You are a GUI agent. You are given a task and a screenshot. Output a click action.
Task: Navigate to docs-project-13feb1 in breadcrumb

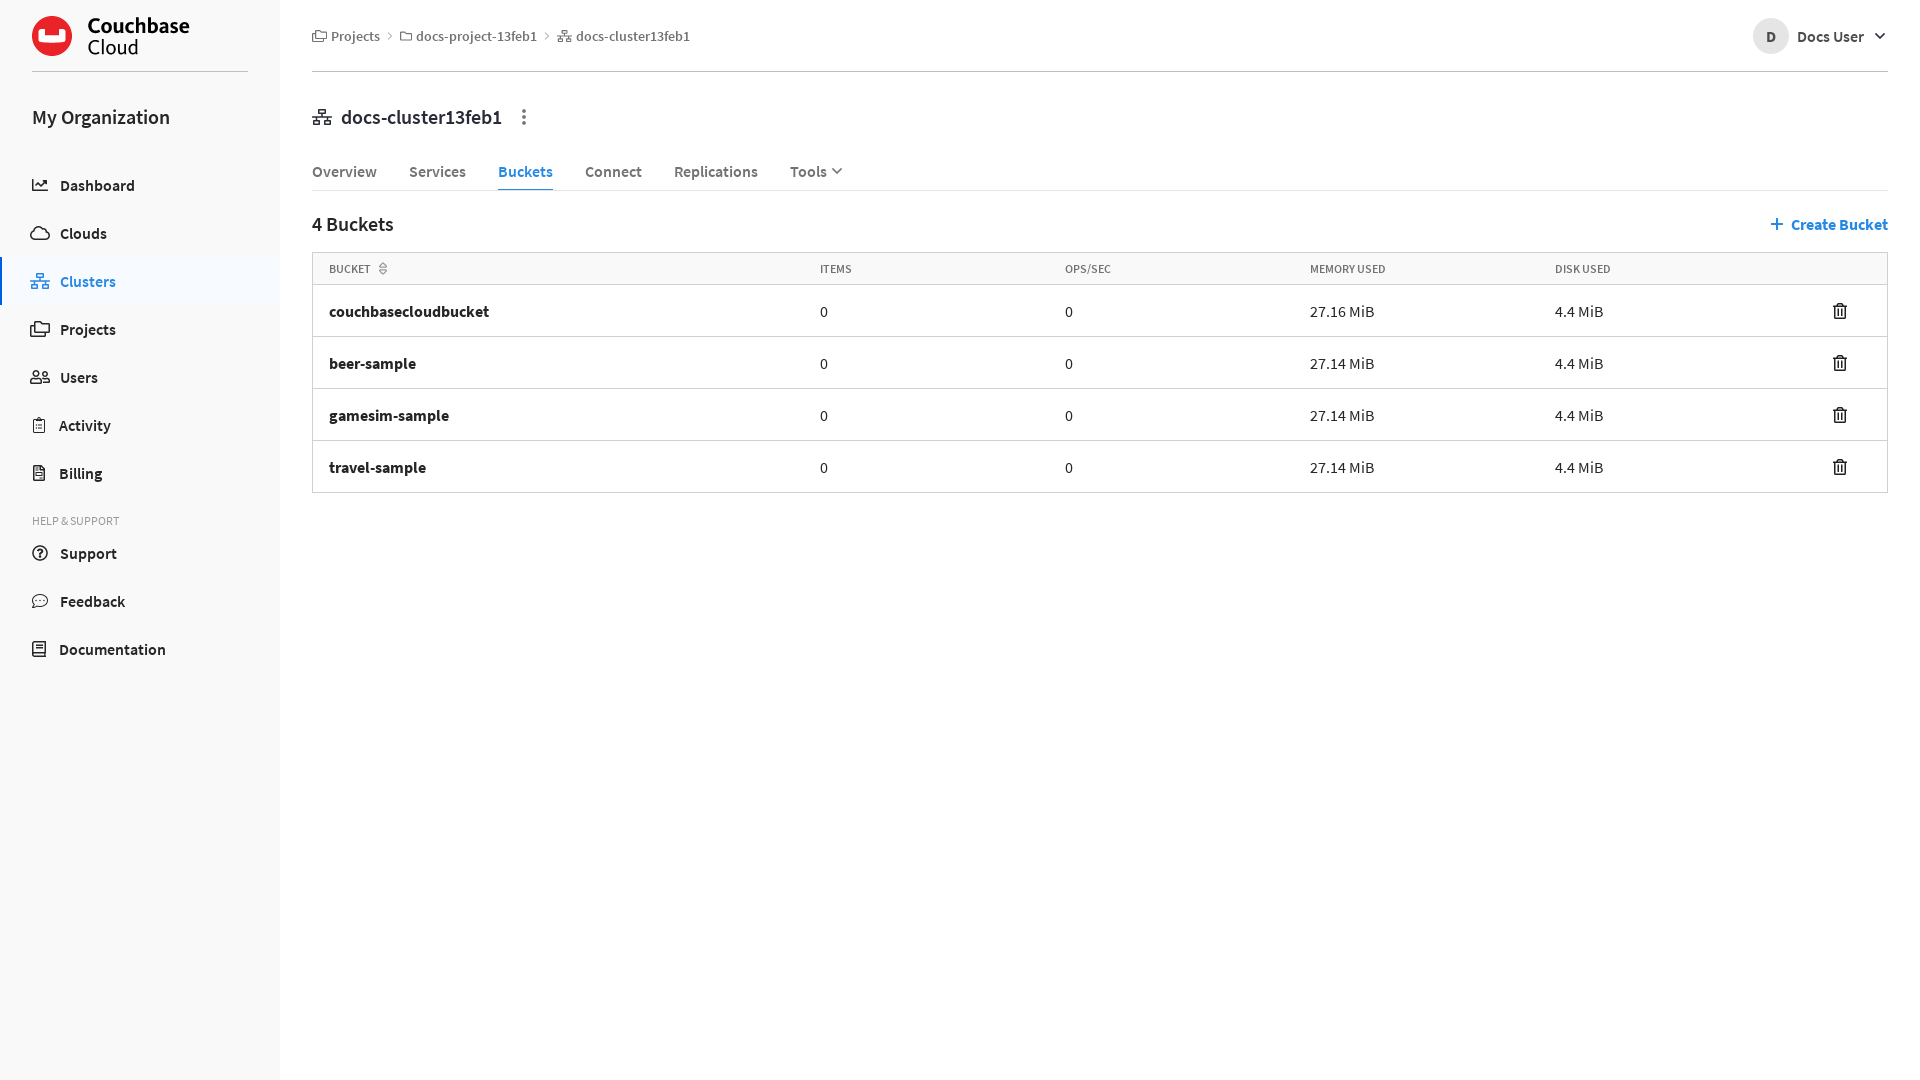coord(475,36)
